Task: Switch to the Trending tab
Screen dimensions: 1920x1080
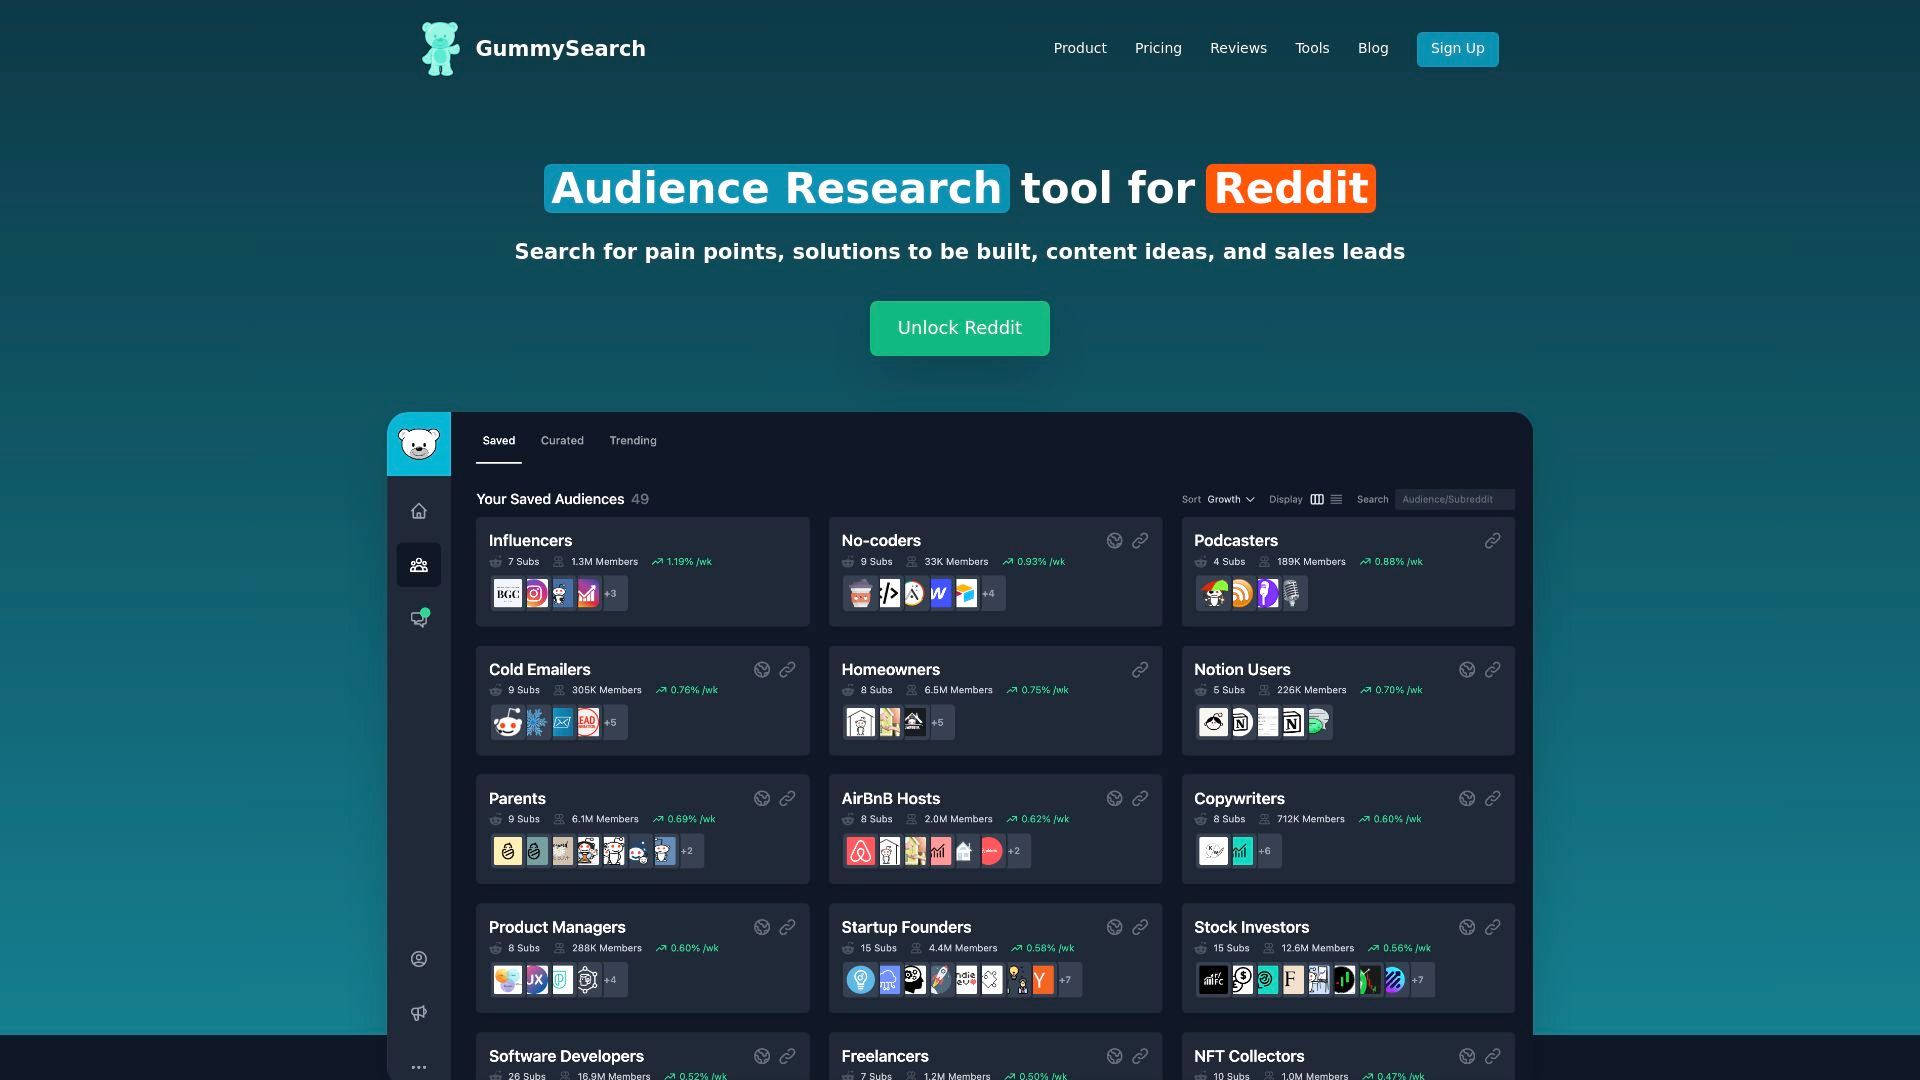Action: tap(633, 441)
